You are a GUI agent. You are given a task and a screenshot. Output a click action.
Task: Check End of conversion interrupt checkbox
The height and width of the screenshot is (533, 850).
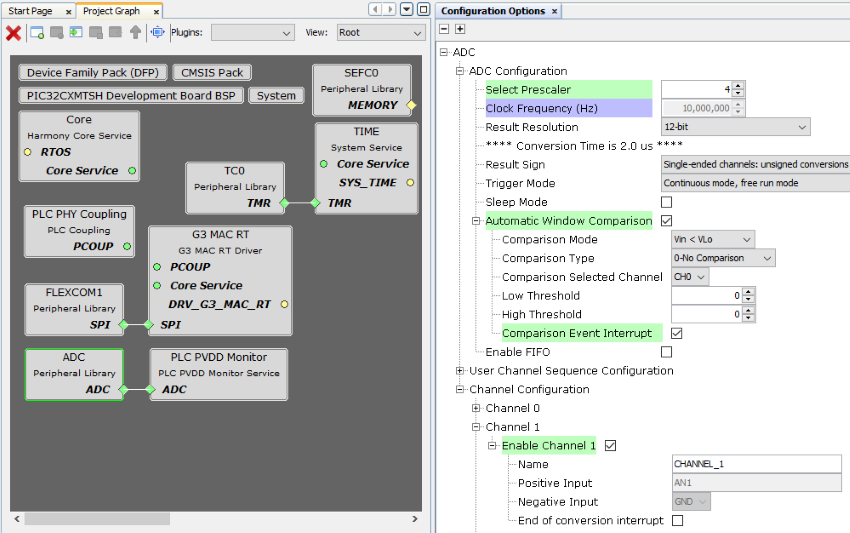pos(678,521)
